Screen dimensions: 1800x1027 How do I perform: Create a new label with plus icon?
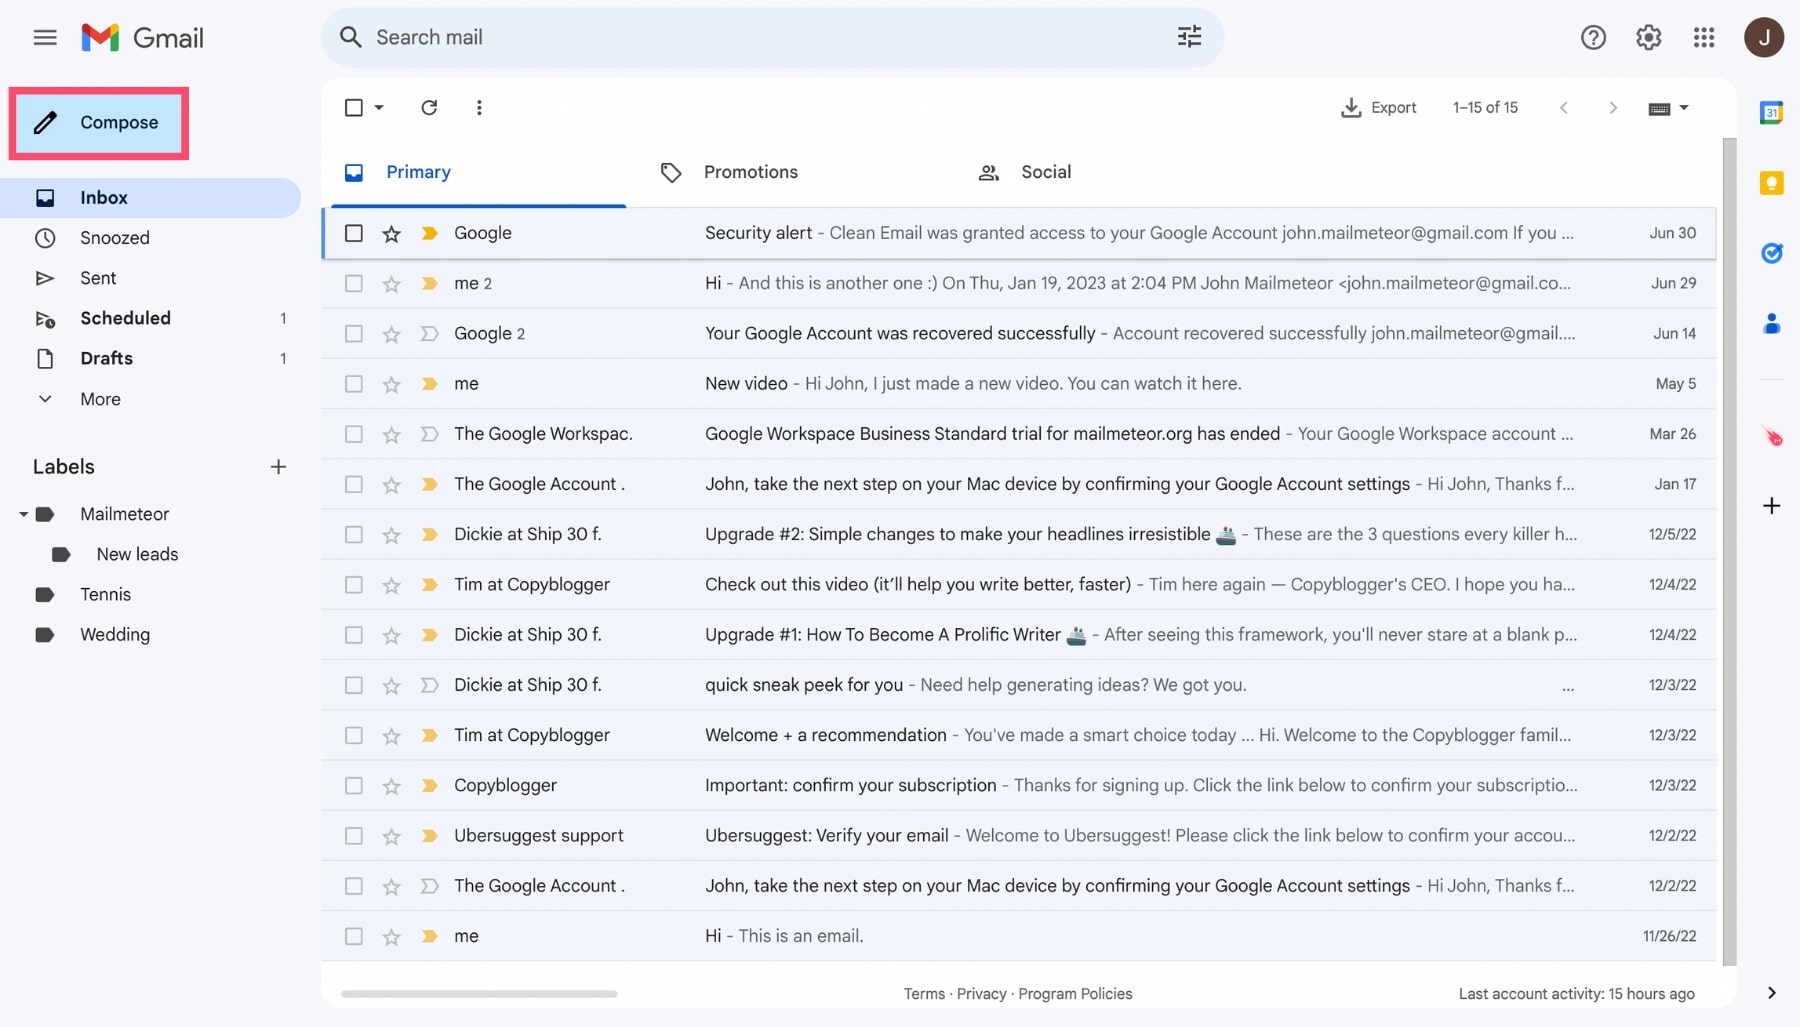(x=278, y=467)
